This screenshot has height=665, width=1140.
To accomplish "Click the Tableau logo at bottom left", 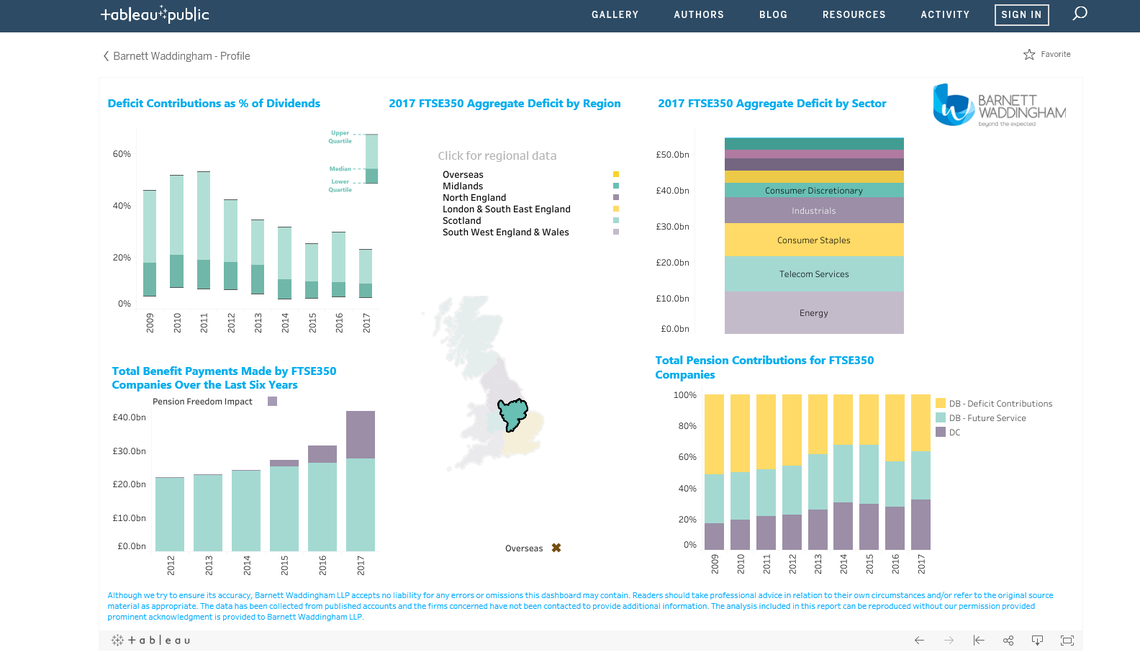I will click(150, 640).
